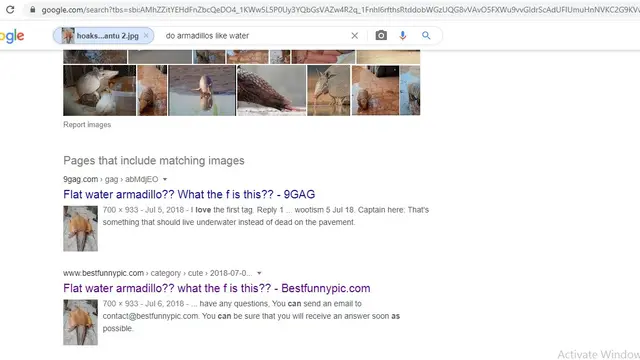
Task: Open the armadillo reflected in water thumbnail
Action: 202,90
